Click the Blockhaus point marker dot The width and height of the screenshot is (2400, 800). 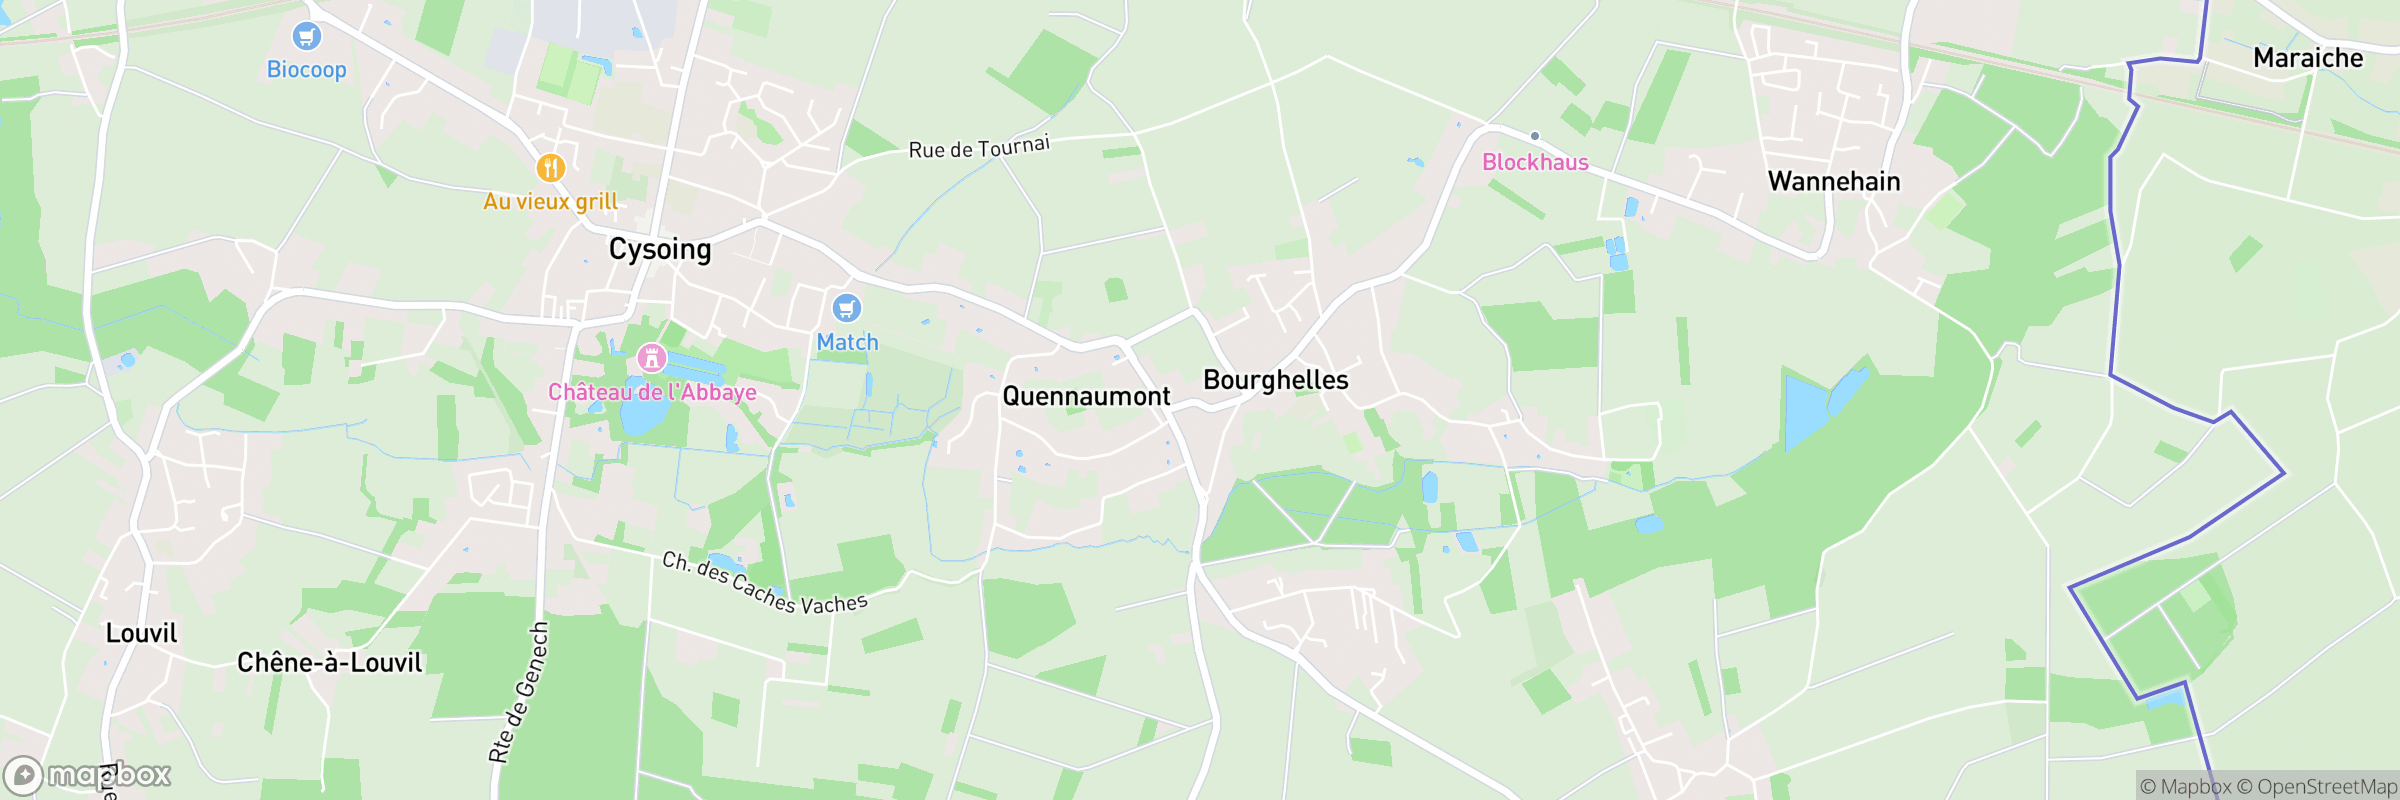click(x=1535, y=136)
